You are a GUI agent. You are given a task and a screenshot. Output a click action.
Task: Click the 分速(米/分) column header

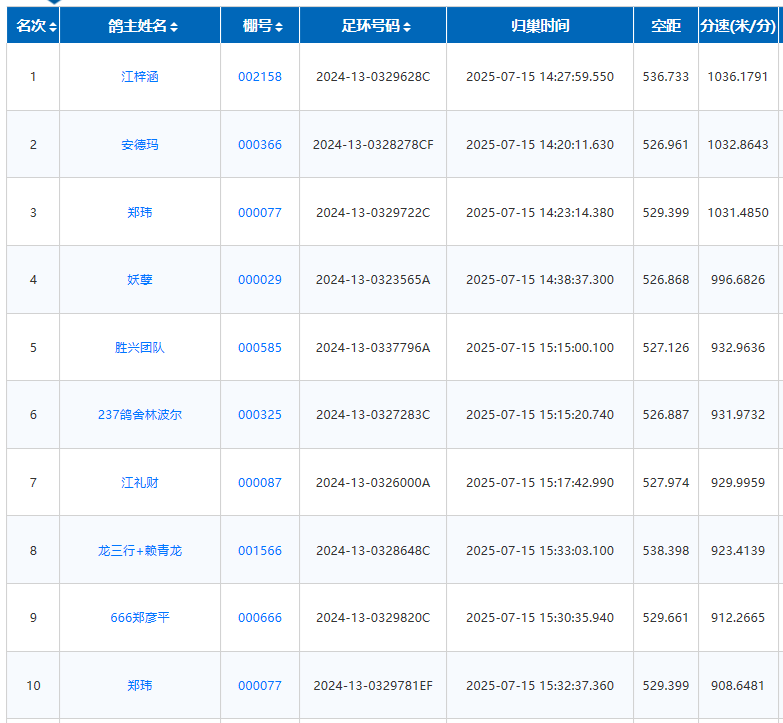737,26
